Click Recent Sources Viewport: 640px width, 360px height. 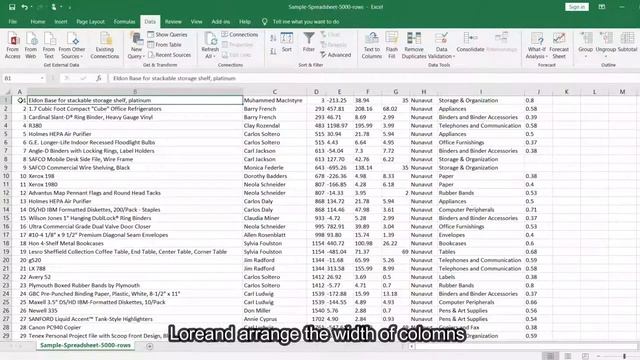pos(169,55)
